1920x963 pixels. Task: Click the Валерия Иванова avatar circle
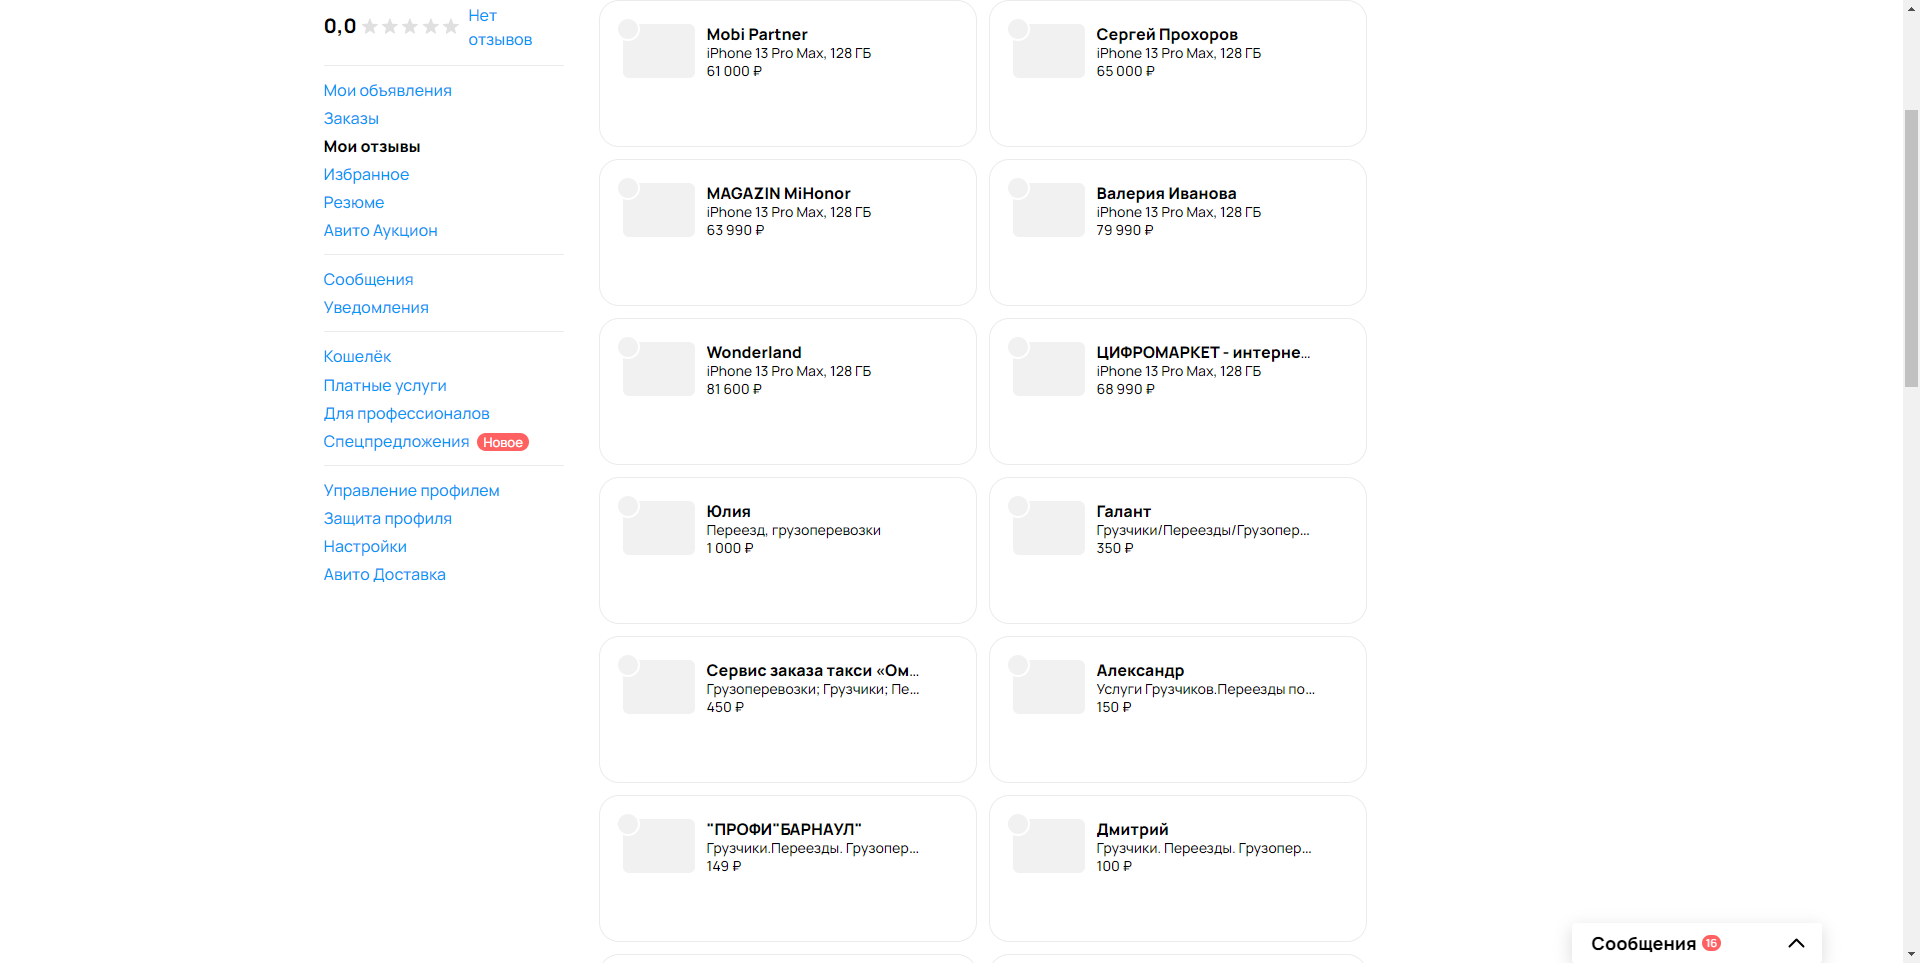[1018, 188]
